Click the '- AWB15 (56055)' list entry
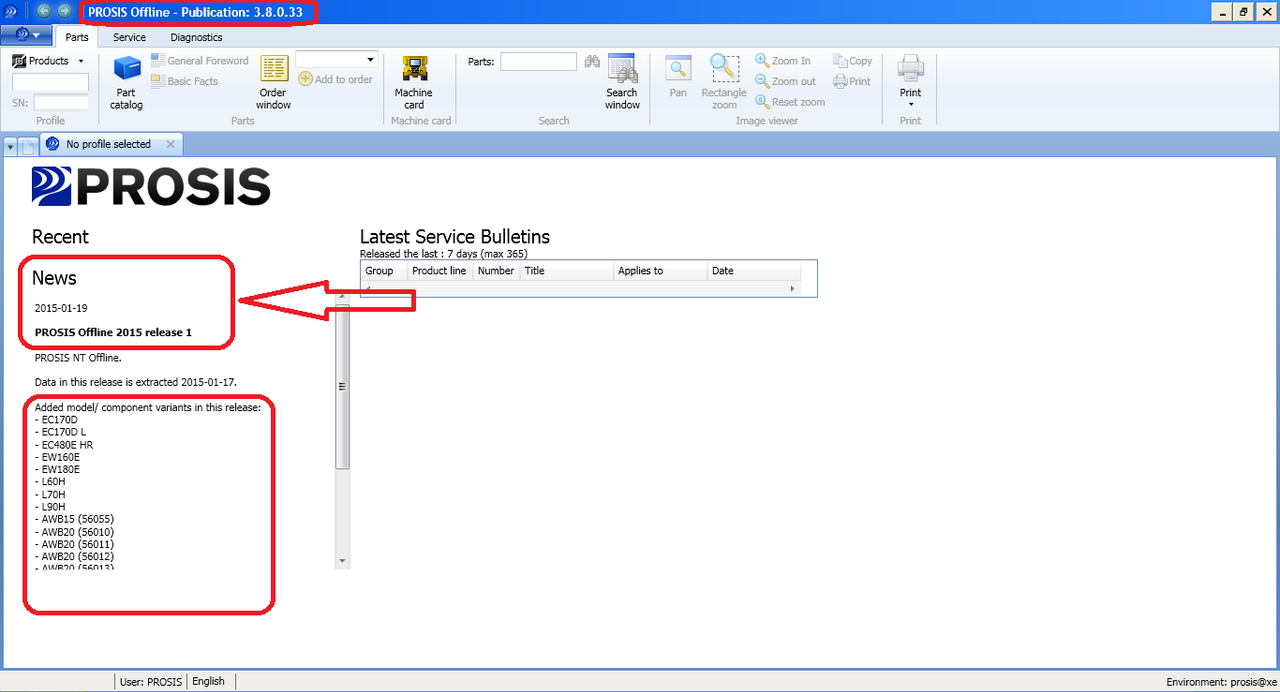Image resolution: width=1280 pixels, height=692 pixels. (74, 520)
